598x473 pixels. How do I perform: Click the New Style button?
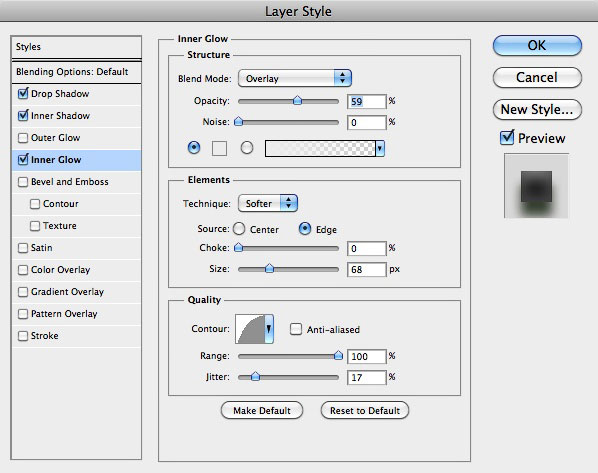(537, 109)
